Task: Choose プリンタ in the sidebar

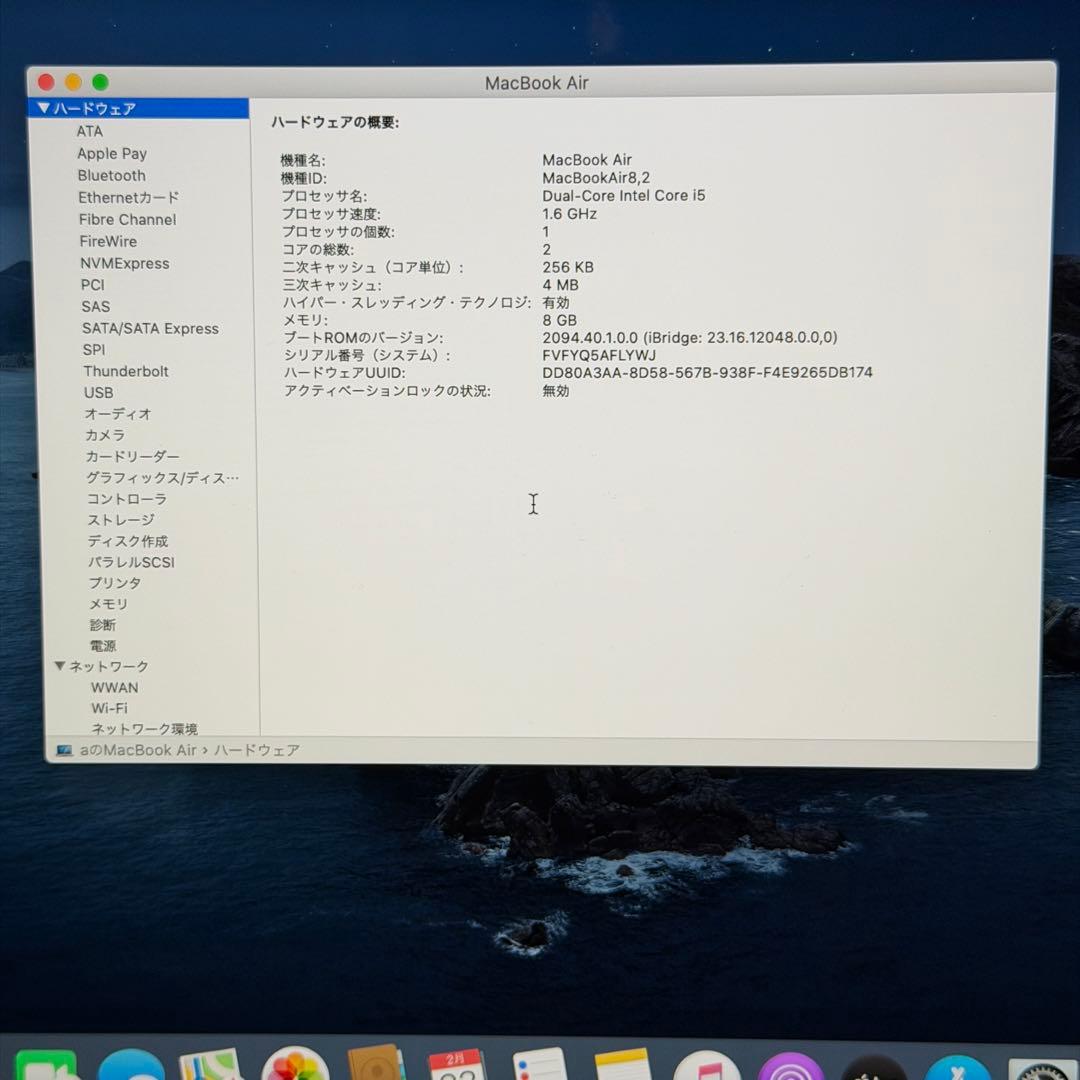Action: pyautogui.click(x=115, y=583)
